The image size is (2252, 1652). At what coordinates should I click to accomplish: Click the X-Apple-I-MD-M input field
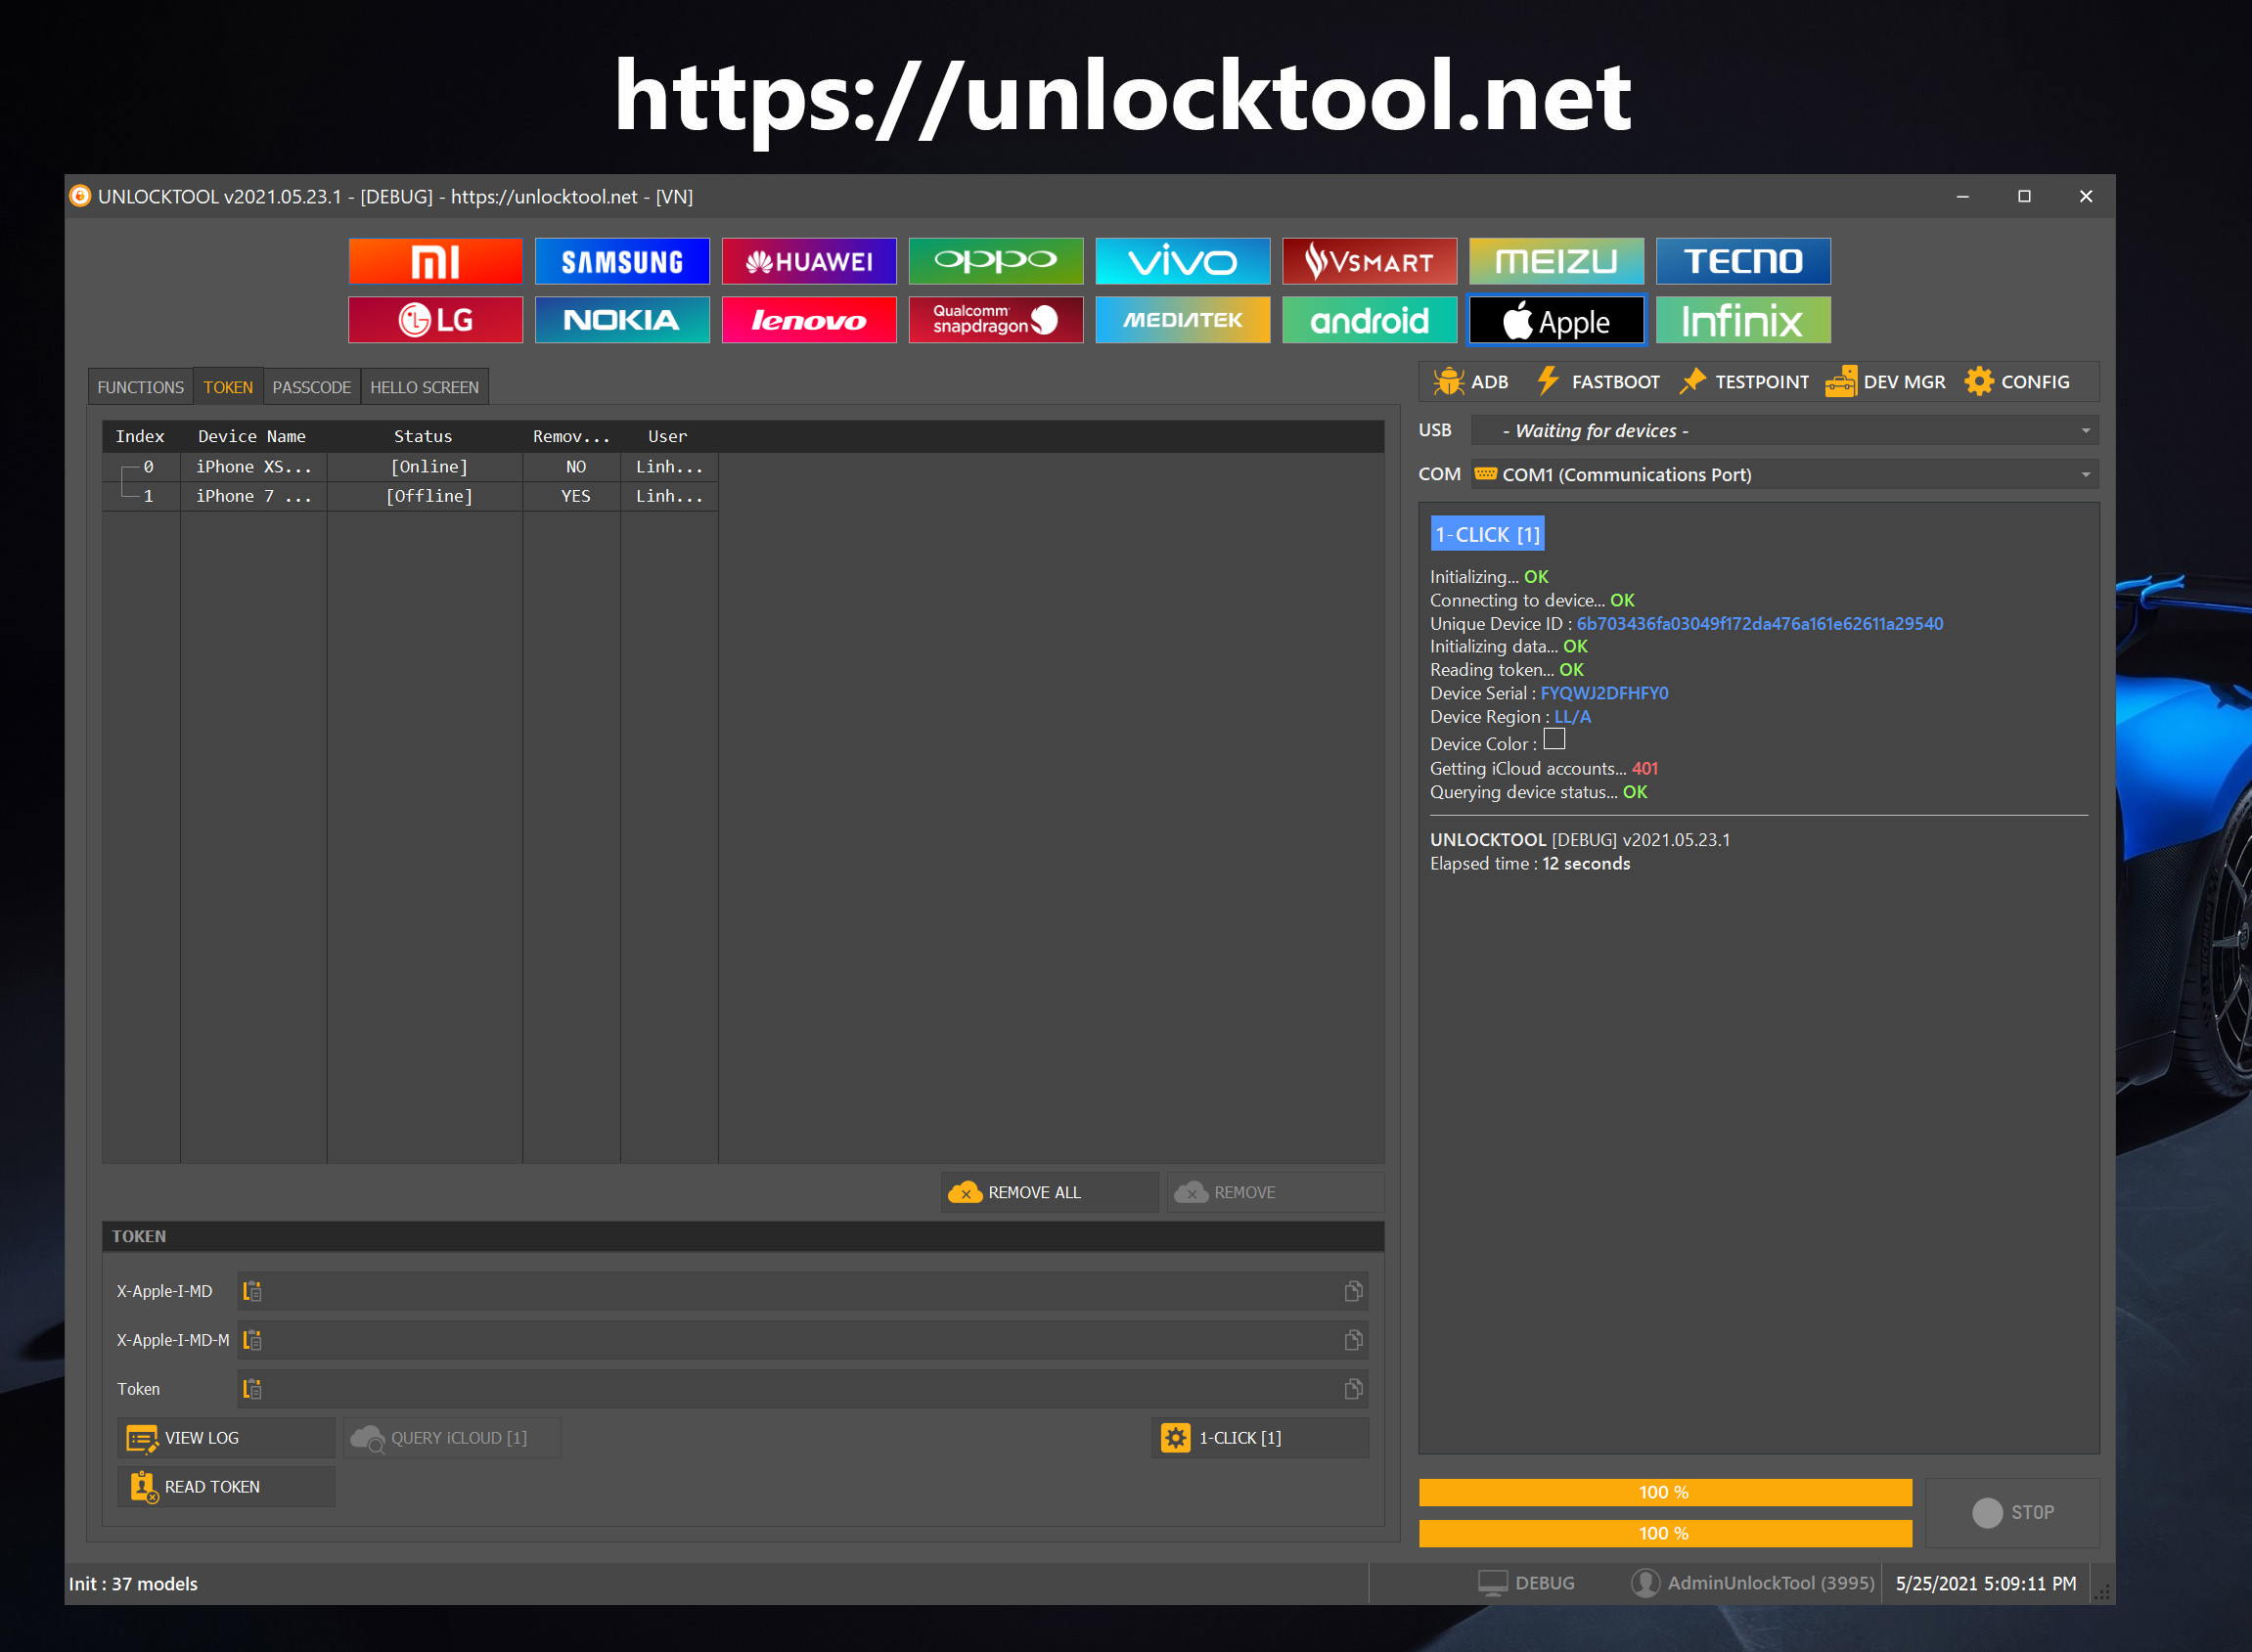[x=803, y=1340]
